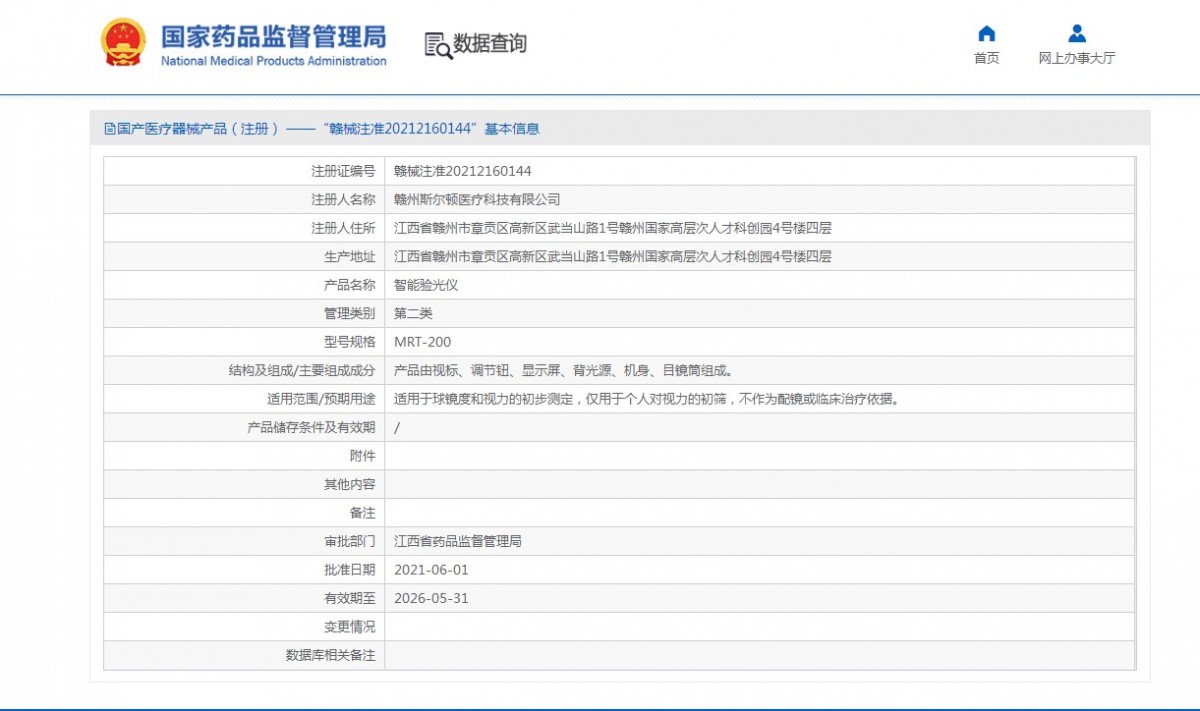Open the 网上办事大厅 link text
This screenshot has width=1200, height=711.
(x=1077, y=58)
